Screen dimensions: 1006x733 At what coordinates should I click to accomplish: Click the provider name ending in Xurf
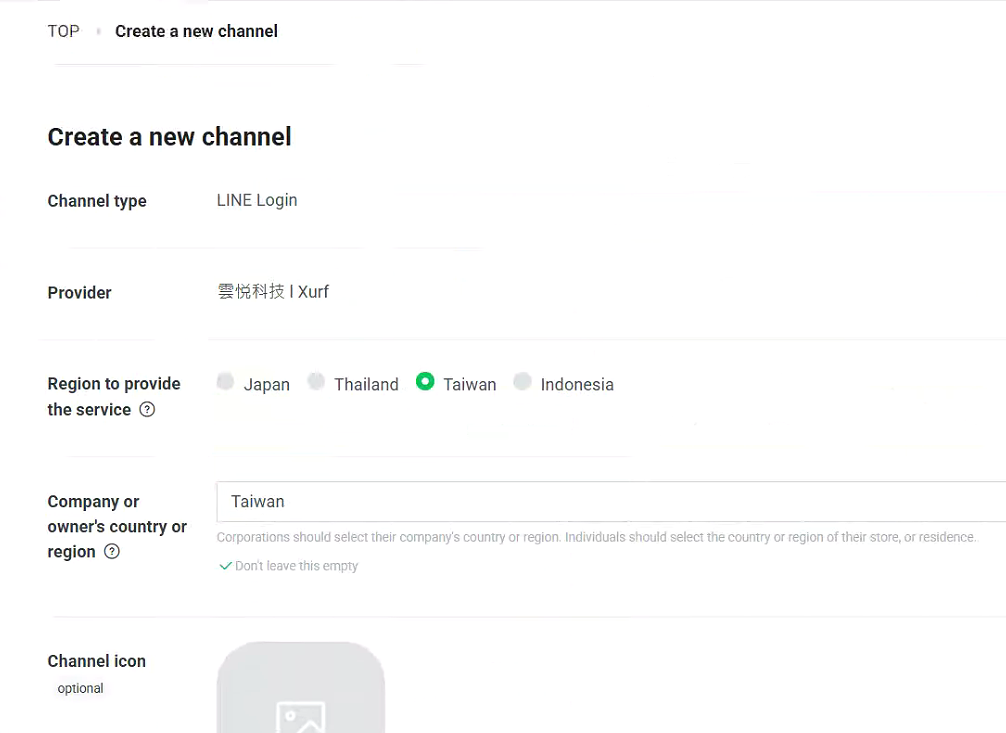coord(273,292)
